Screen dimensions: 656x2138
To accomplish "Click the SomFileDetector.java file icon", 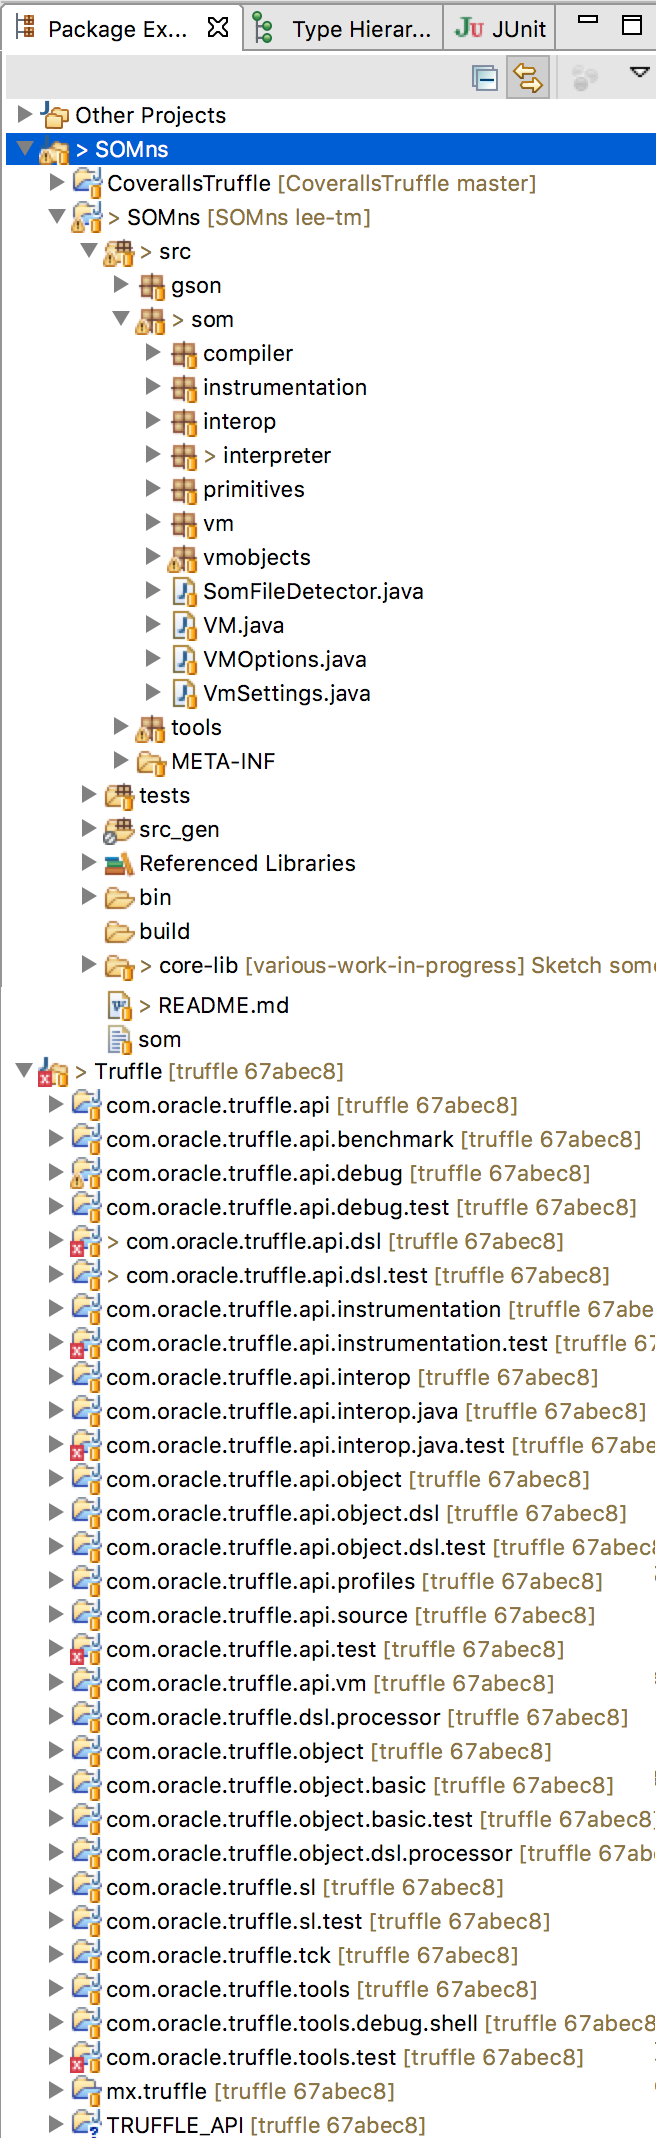I will [x=184, y=592].
